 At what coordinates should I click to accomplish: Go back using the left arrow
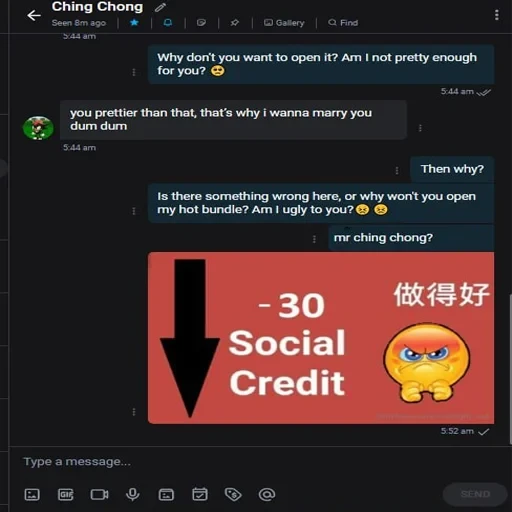[x=34, y=15]
